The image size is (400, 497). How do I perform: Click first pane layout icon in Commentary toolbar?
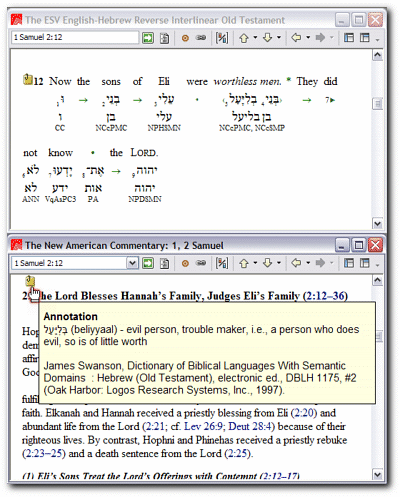pos(349,263)
